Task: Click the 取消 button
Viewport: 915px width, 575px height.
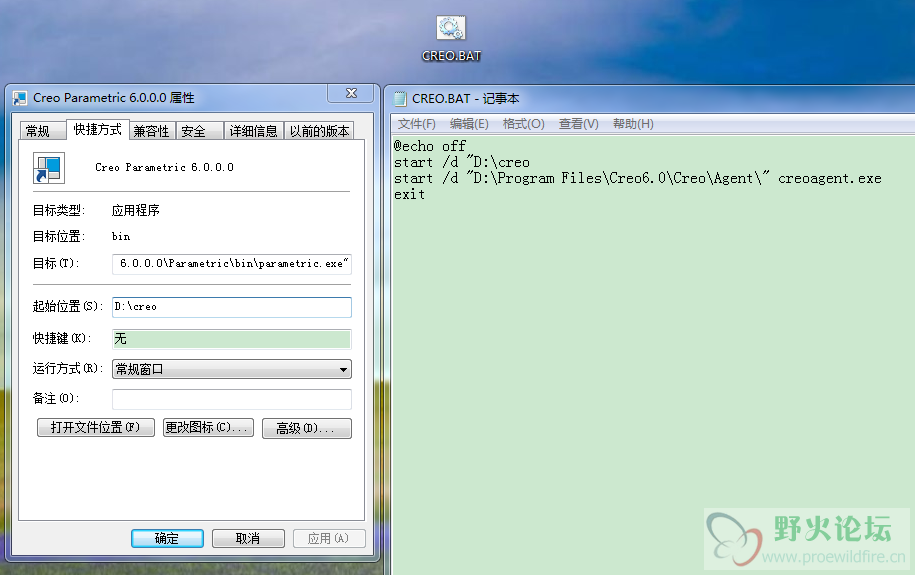Action: point(248,538)
